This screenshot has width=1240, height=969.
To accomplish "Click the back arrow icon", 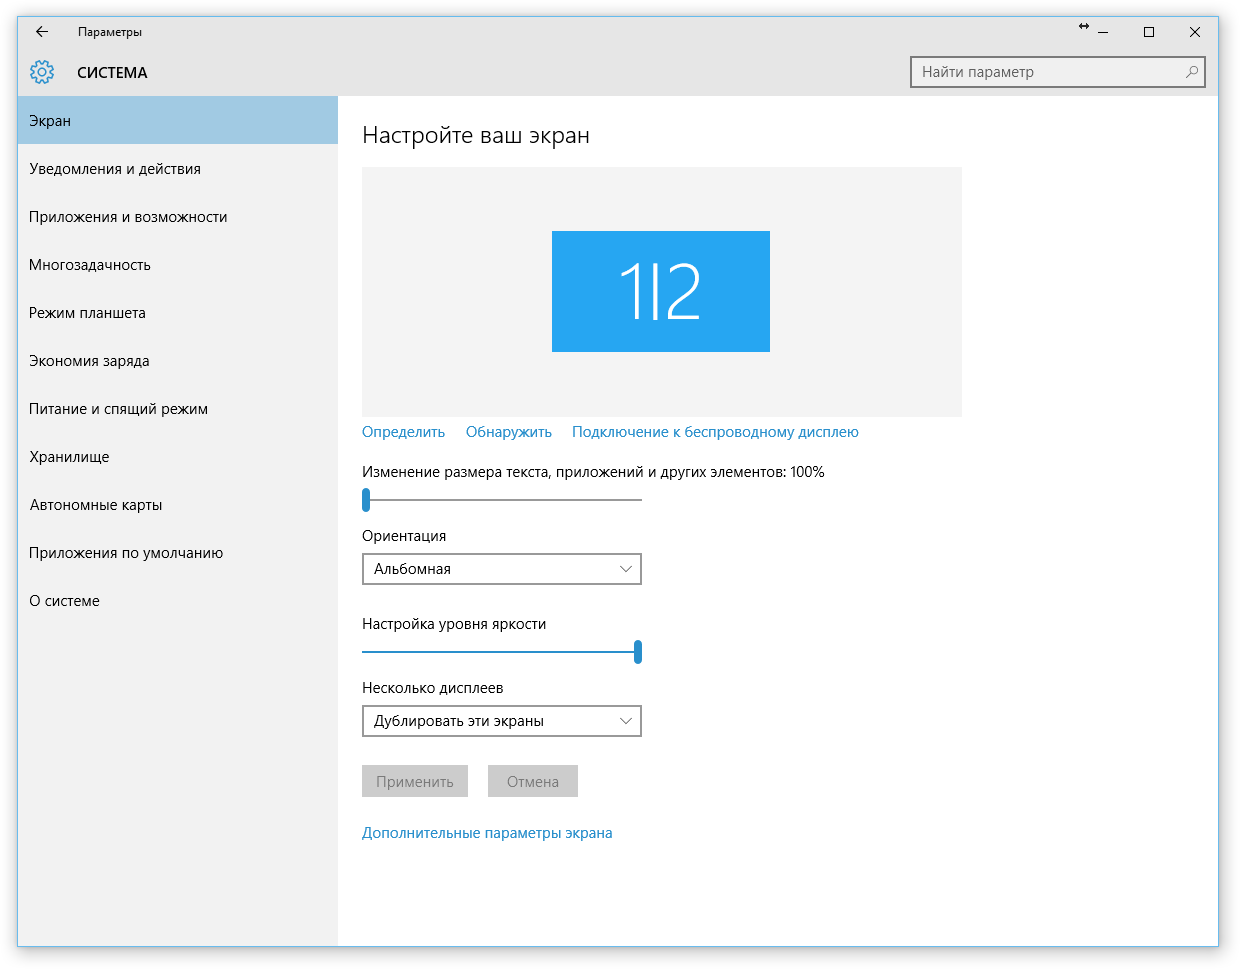I will coord(42,32).
